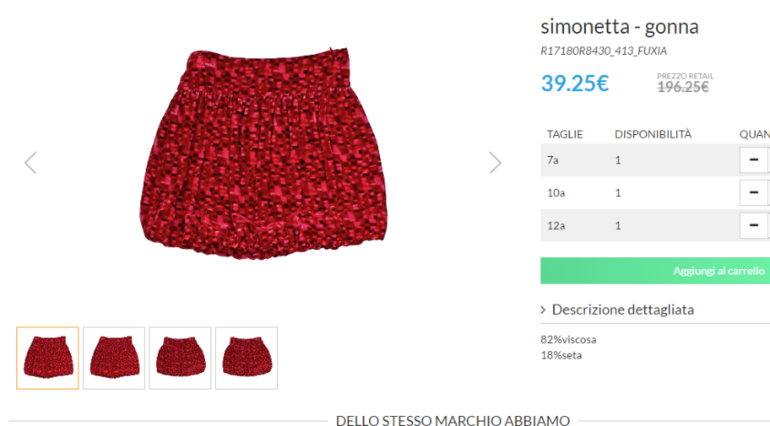Click the DELLO STESSO MARCHIO ABBIAMO heading
The width and height of the screenshot is (770, 426).
click(453, 421)
